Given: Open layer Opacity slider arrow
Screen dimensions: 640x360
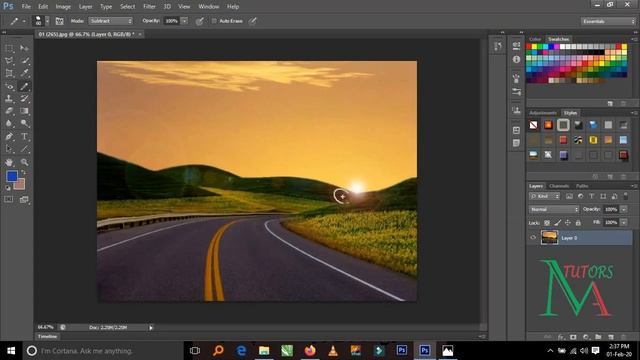Looking at the screenshot, I should 624,209.
